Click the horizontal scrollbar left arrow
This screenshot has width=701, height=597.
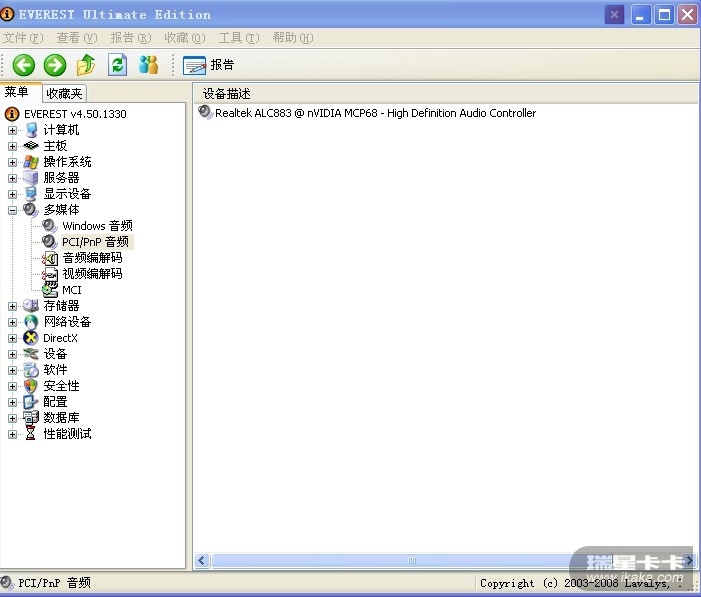202,560
